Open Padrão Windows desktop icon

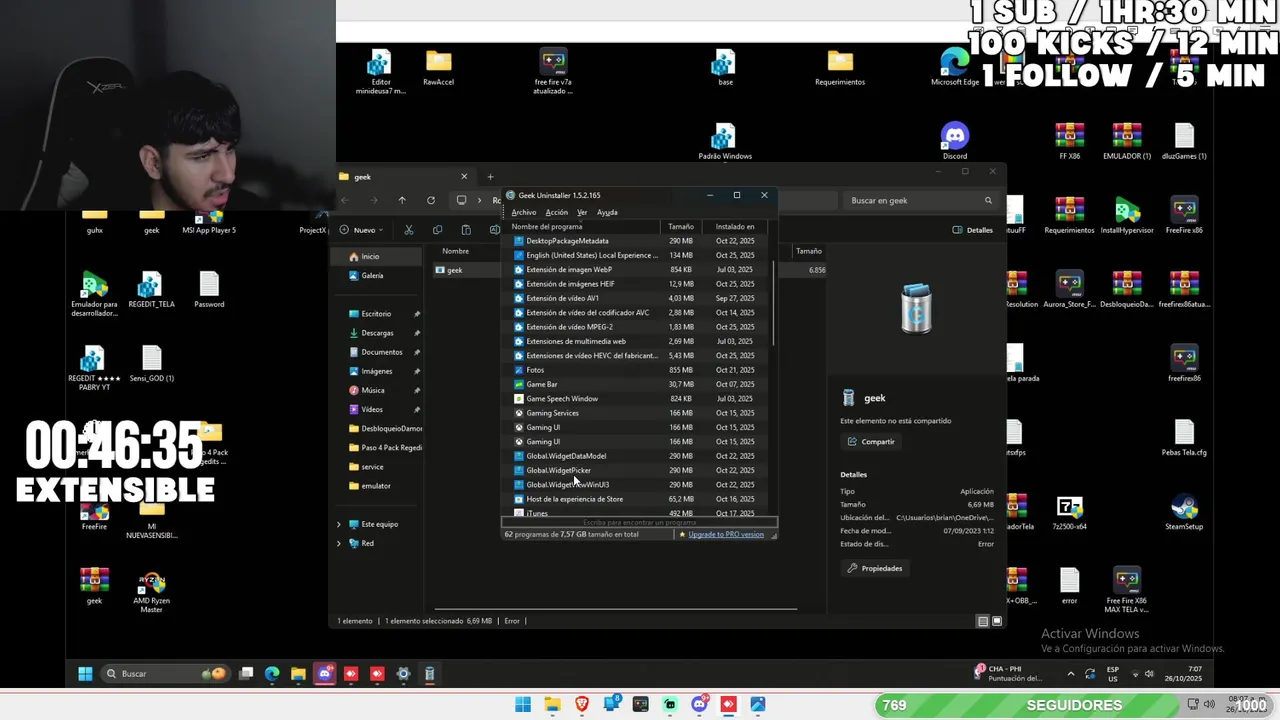[725, 141]
